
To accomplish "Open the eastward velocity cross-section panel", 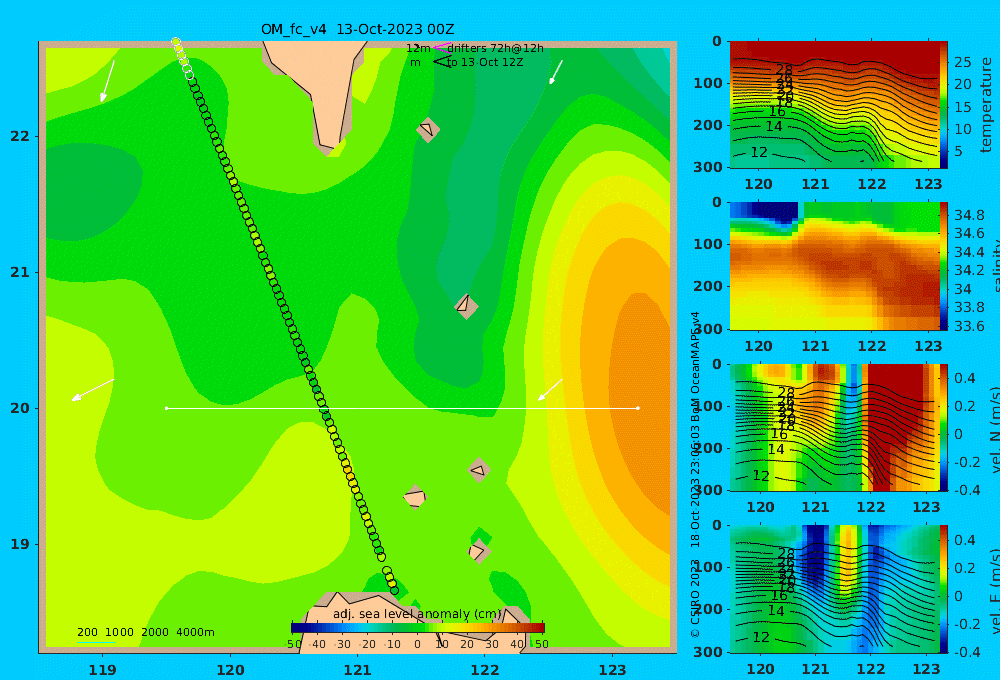I will tap(835, 589).
